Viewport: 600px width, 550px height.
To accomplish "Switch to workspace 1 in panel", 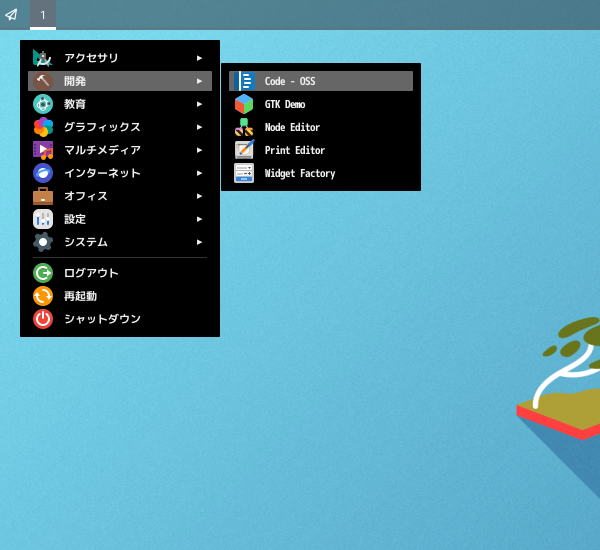I will pyautogui.click(x=43, y=15).
